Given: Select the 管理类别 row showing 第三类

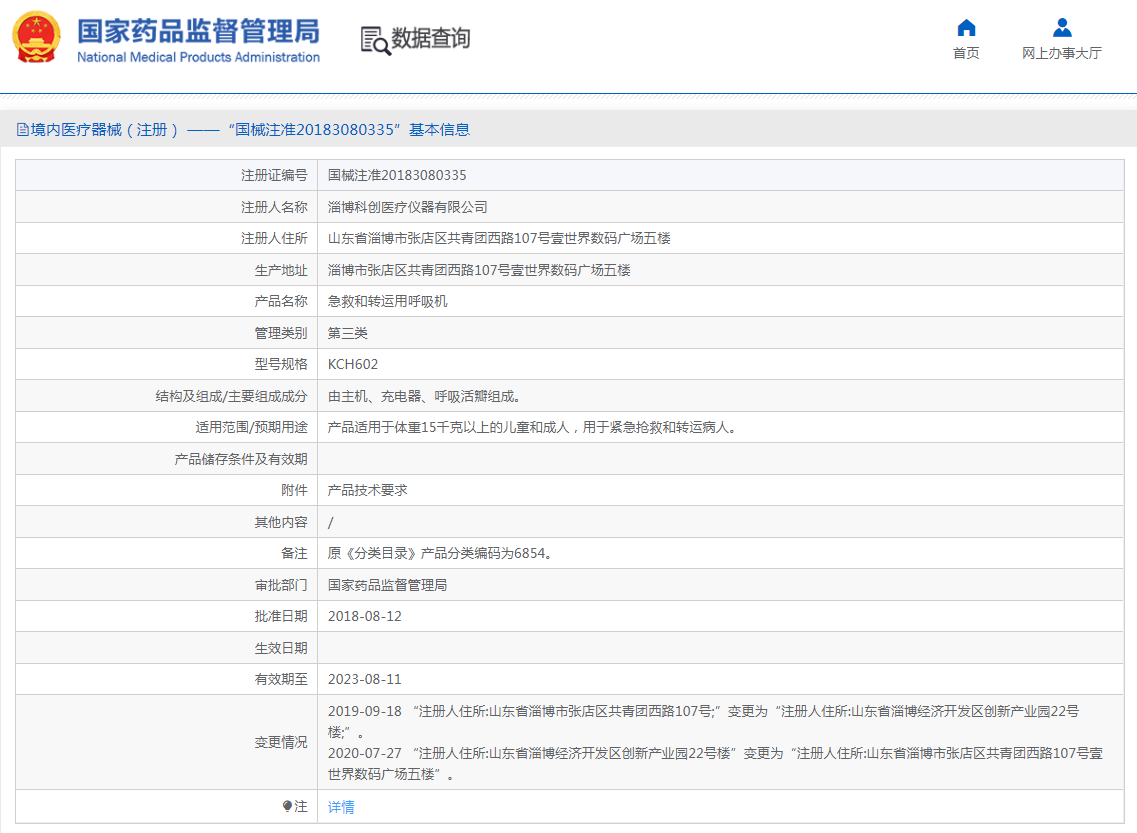Looking at the screenshot, I should [x=347, y=332].
